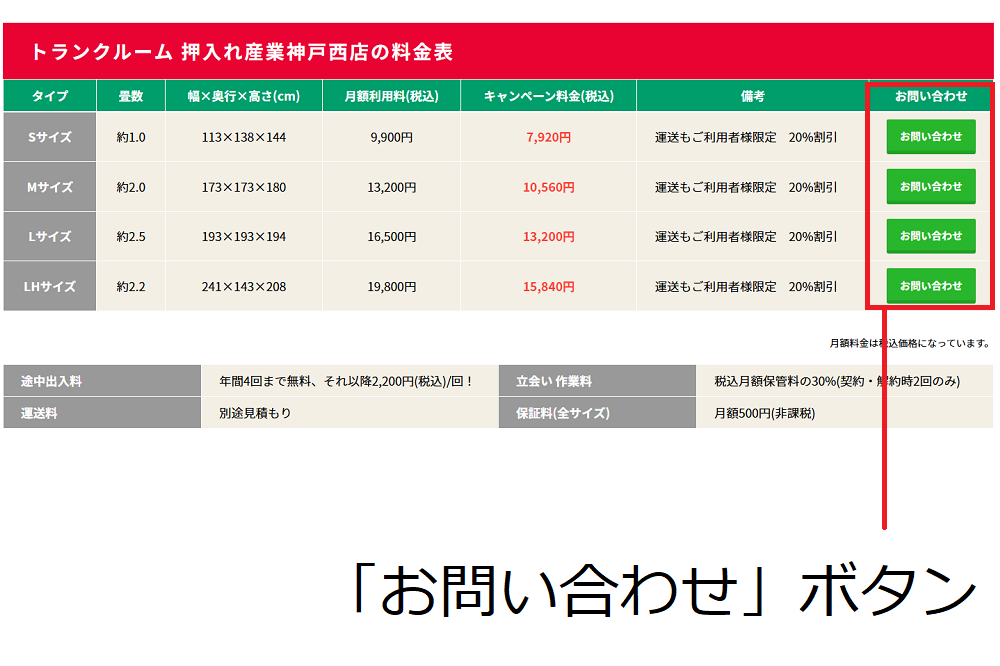Click the キャンペーン料金(税込) column header

click(548, 96)
